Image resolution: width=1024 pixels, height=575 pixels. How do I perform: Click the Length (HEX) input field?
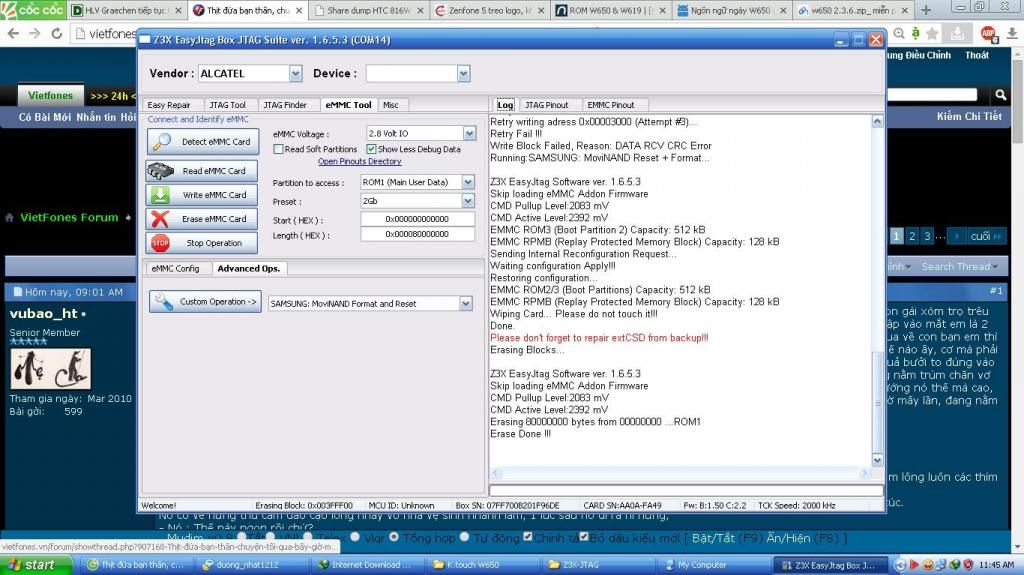click(x=417, y=234)
